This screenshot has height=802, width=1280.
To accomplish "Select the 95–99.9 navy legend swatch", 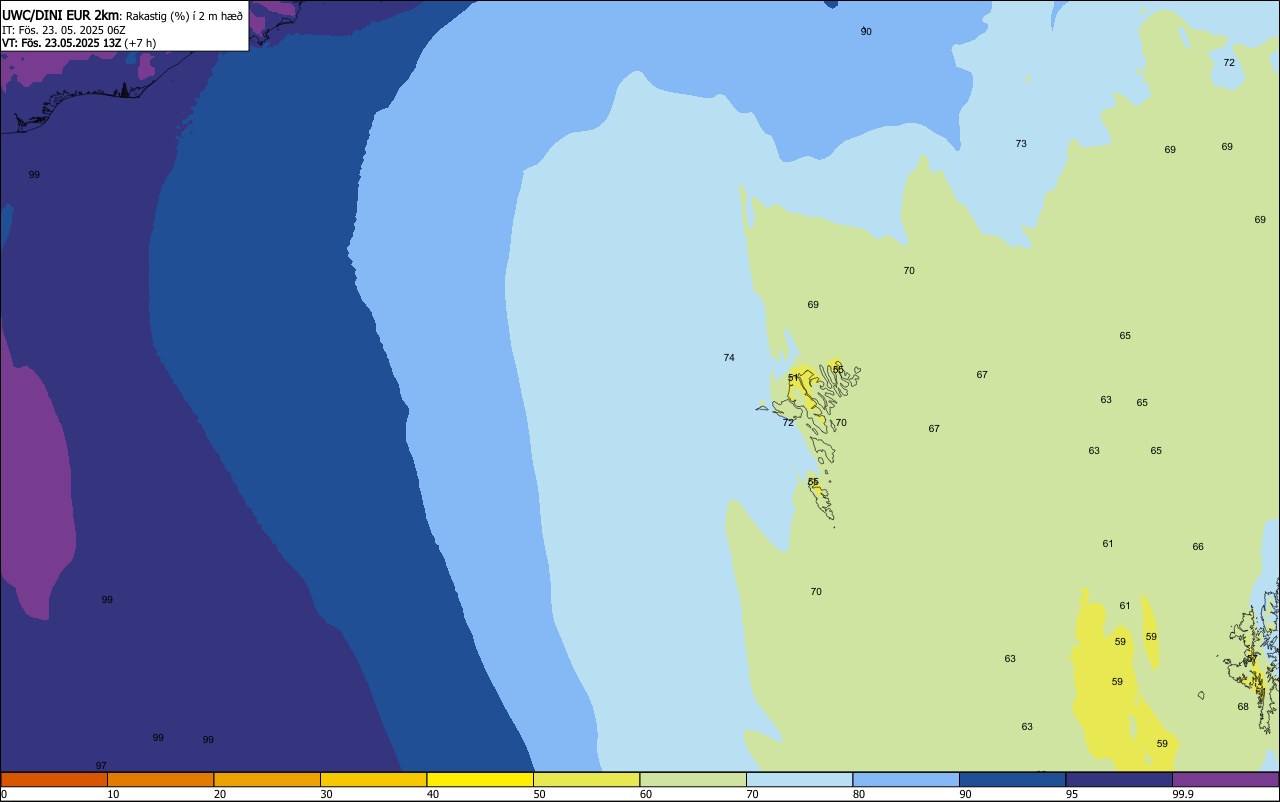I will 1119,779.
